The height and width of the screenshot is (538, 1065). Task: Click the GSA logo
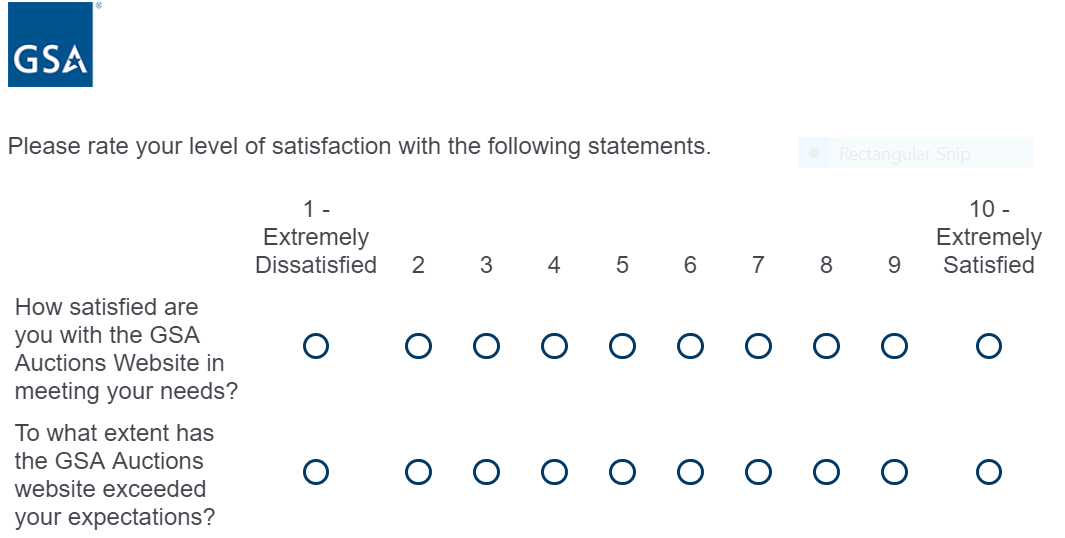pos(50,45)
